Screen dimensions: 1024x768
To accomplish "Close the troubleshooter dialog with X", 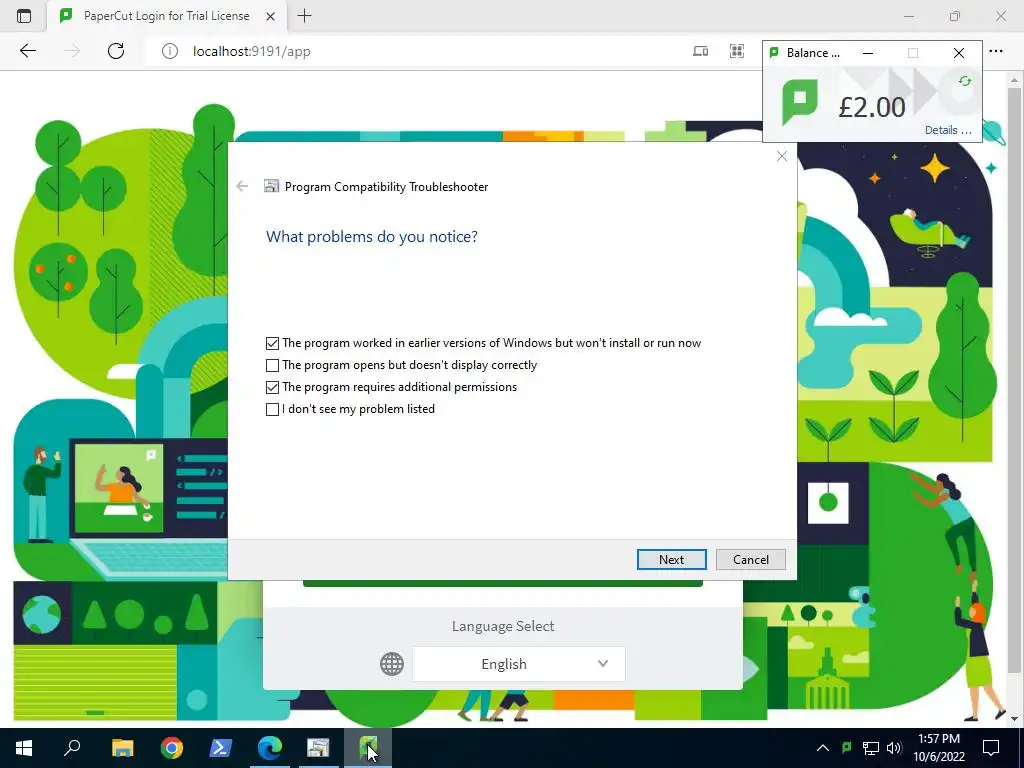I will tap(782, 156).
